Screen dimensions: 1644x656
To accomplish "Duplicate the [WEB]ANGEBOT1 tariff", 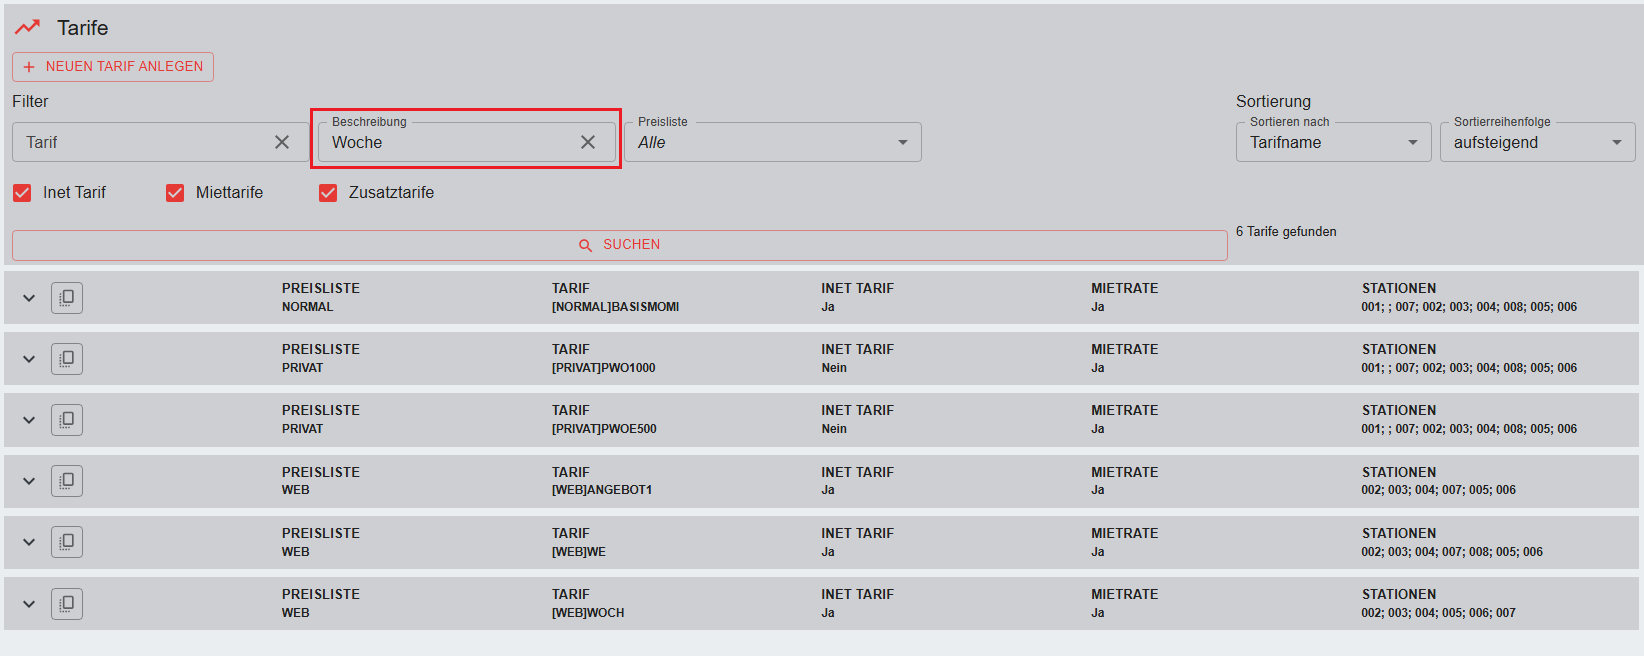I will pos(67,481).
